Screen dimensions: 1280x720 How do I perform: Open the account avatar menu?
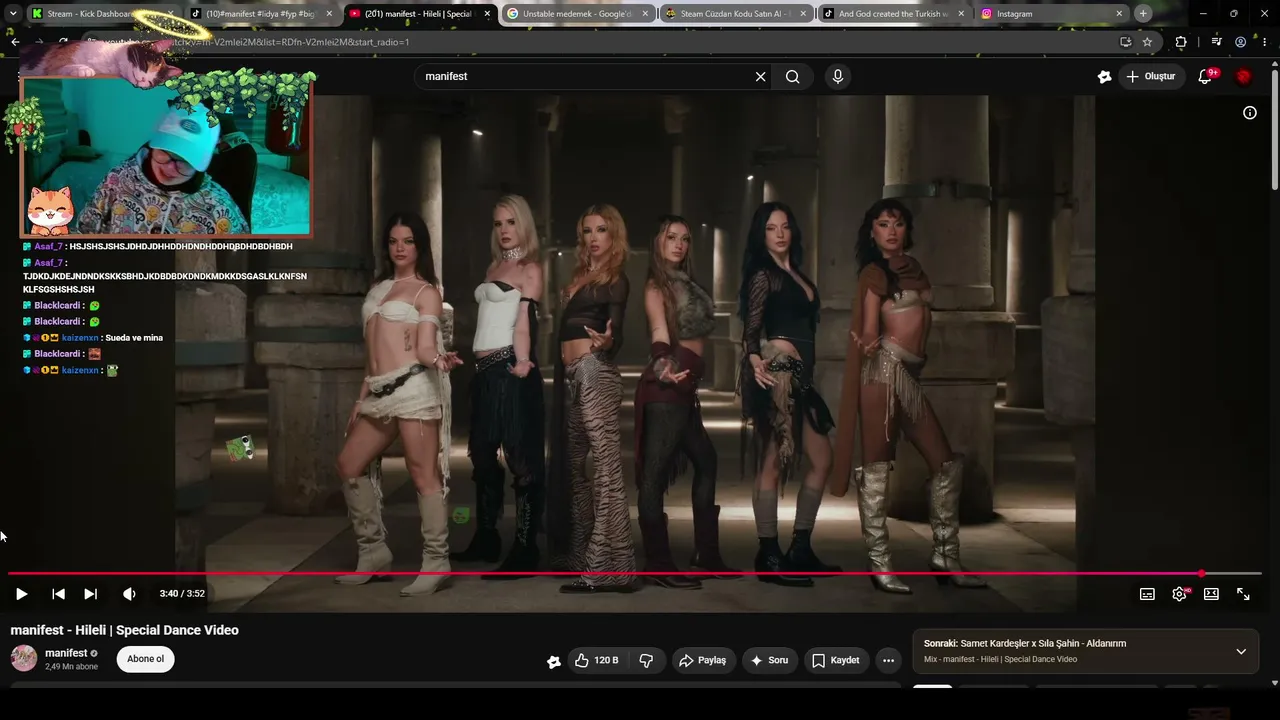point(1244,77)
